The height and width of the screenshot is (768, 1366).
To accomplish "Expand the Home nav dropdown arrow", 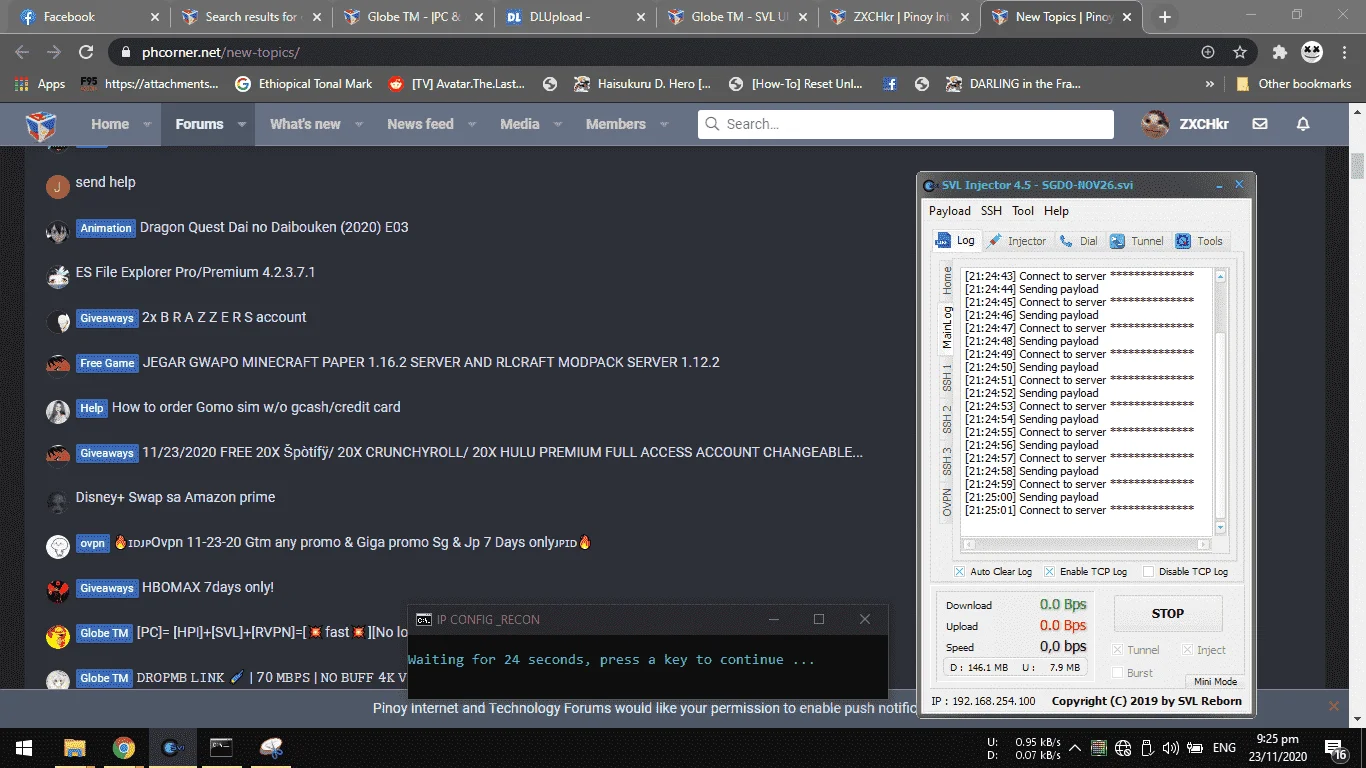I will pyautogui.click(x=147, y=125).
